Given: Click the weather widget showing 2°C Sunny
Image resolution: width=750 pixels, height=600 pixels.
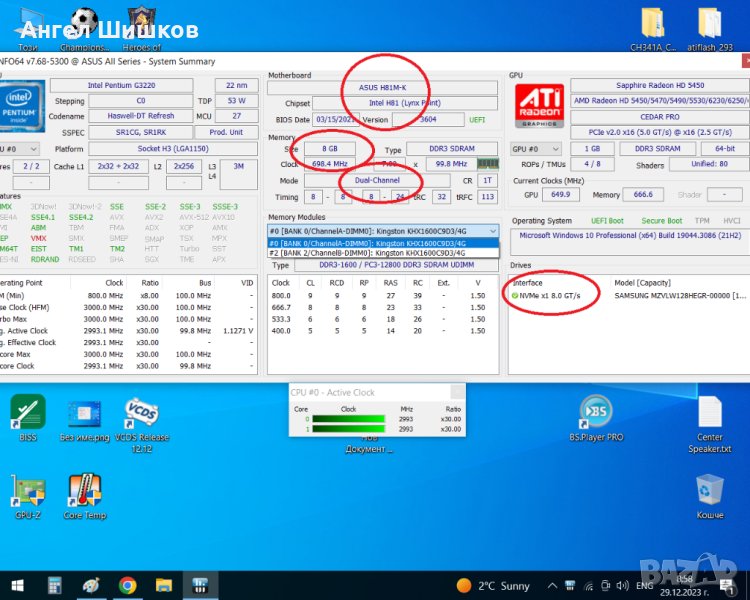Looking at the screenshot, I should pos(493,585).
